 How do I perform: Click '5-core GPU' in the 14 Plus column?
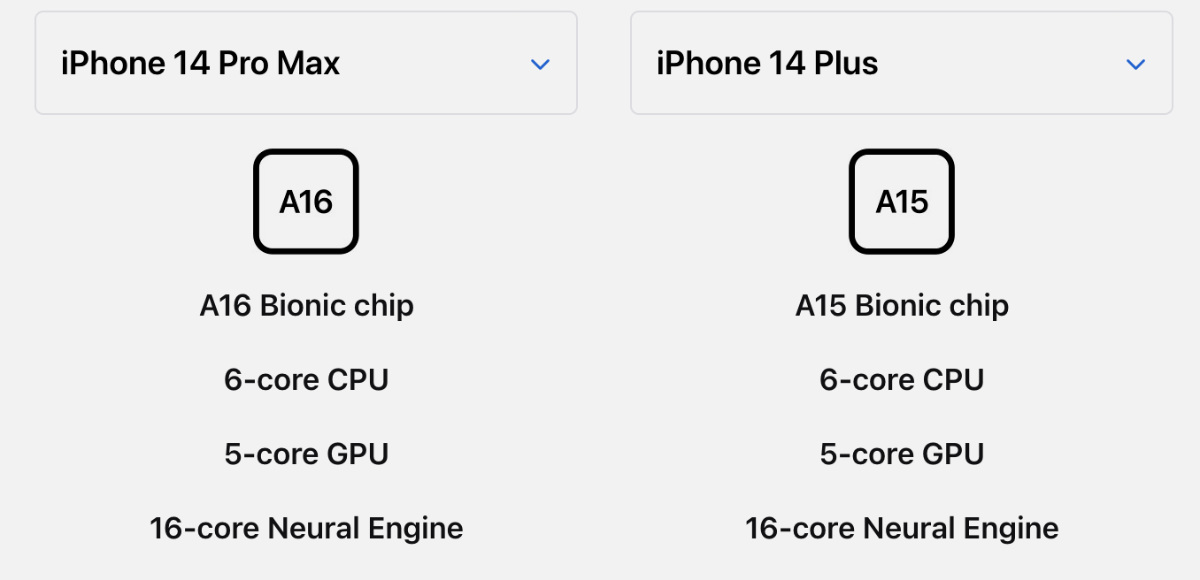901,454
